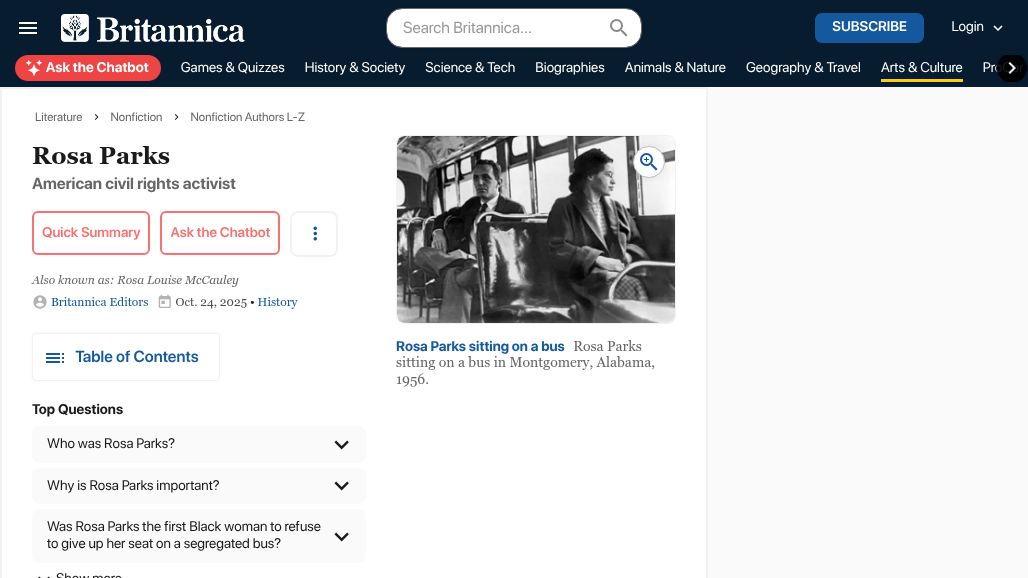Viewport: 1028px width, 578px height.
Task: Open the three-dot more options button
Action: 314,233
